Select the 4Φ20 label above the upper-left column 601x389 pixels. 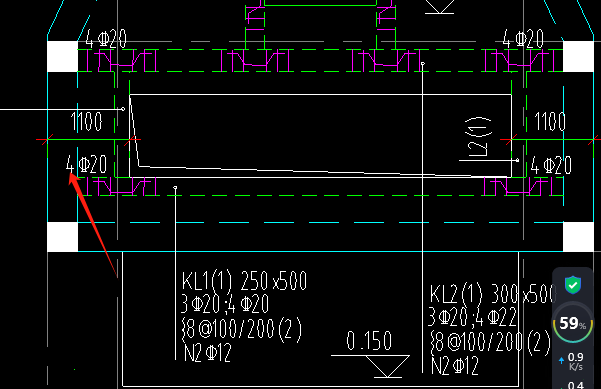106,39
